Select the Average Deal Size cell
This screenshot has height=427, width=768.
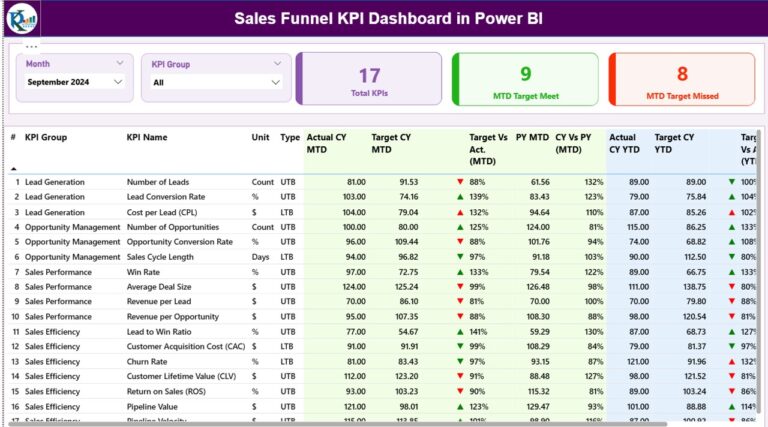[159, 287]
